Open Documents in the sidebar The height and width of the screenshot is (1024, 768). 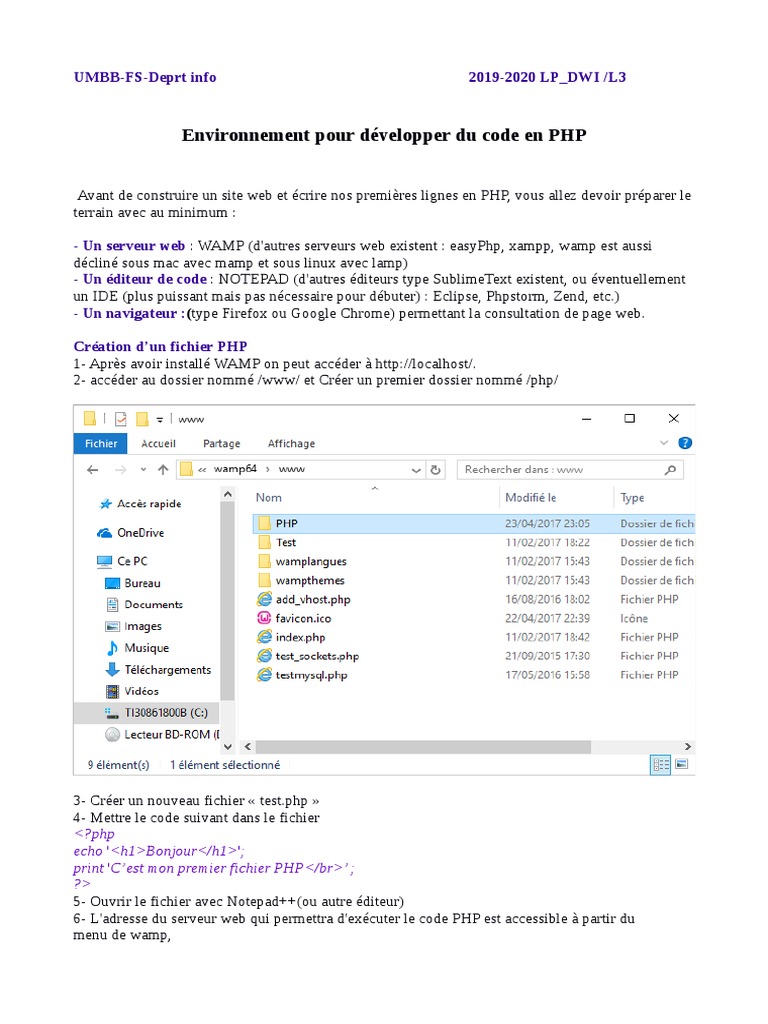tap(153, 605)
